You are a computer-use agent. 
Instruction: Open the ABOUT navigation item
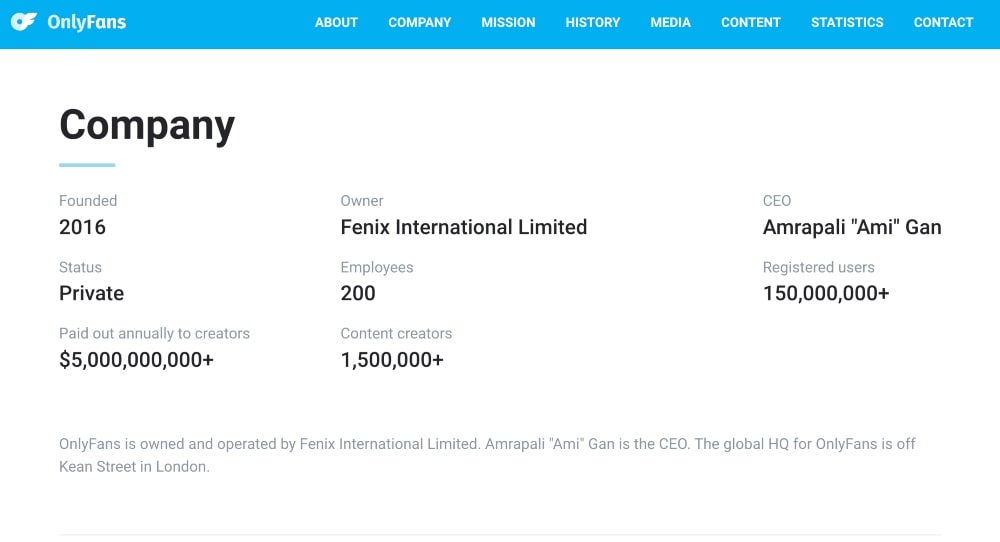click(x=336, y=22)
